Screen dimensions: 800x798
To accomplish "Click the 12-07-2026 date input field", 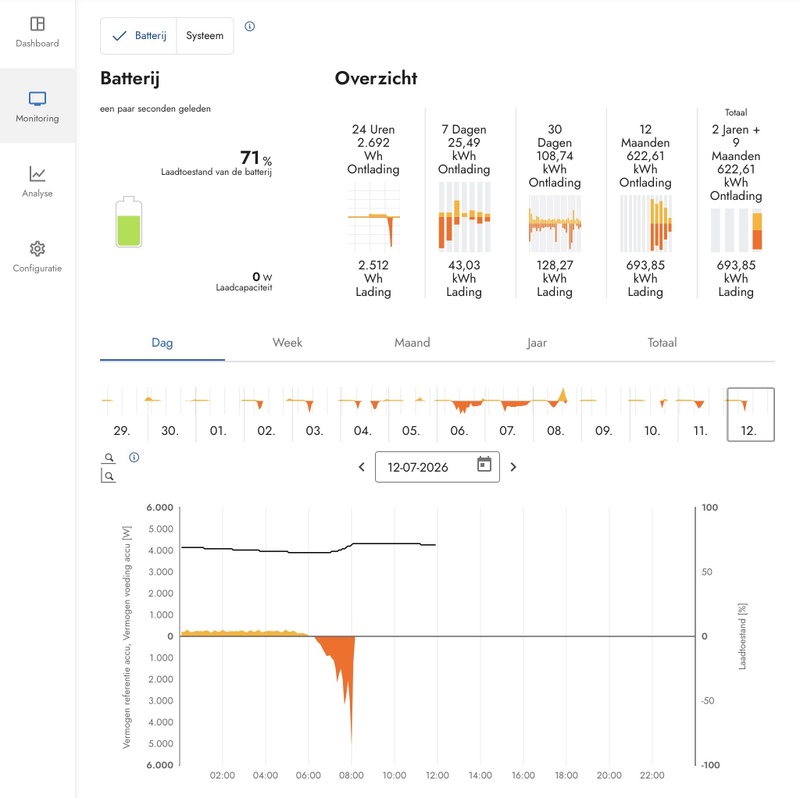I will click(x=437, y=467).
